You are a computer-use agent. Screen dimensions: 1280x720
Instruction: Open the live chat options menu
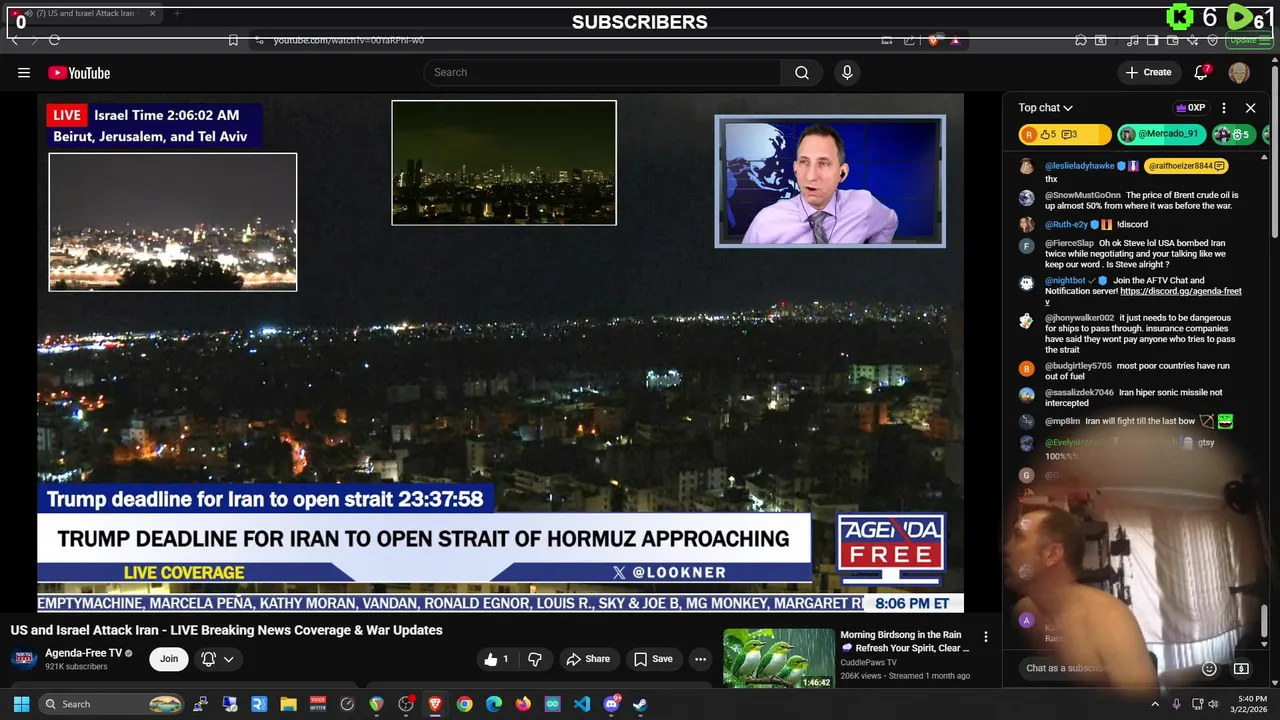click(1224, 108)
